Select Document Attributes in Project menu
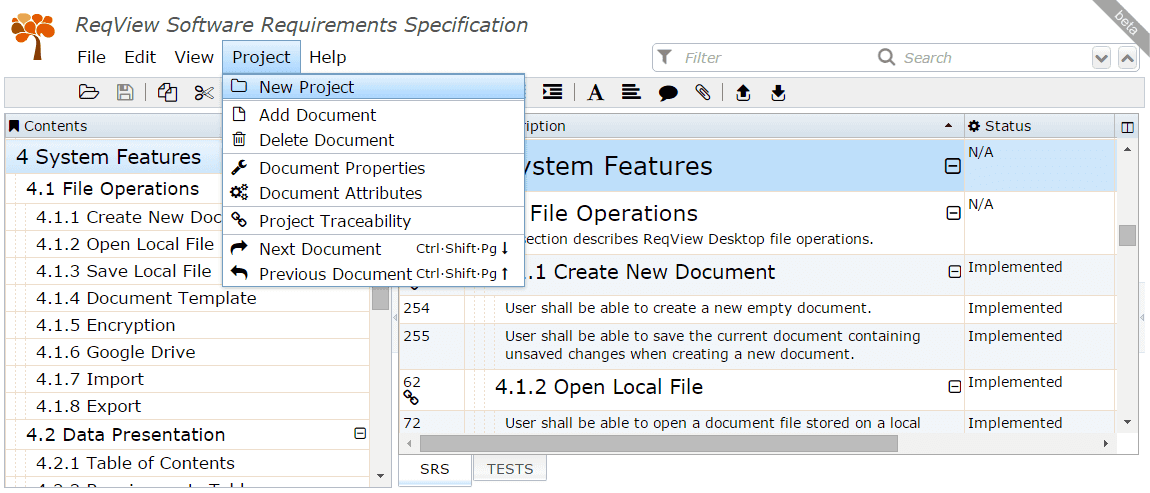Viewport: 1150px width, 493px height. [340, 193]
